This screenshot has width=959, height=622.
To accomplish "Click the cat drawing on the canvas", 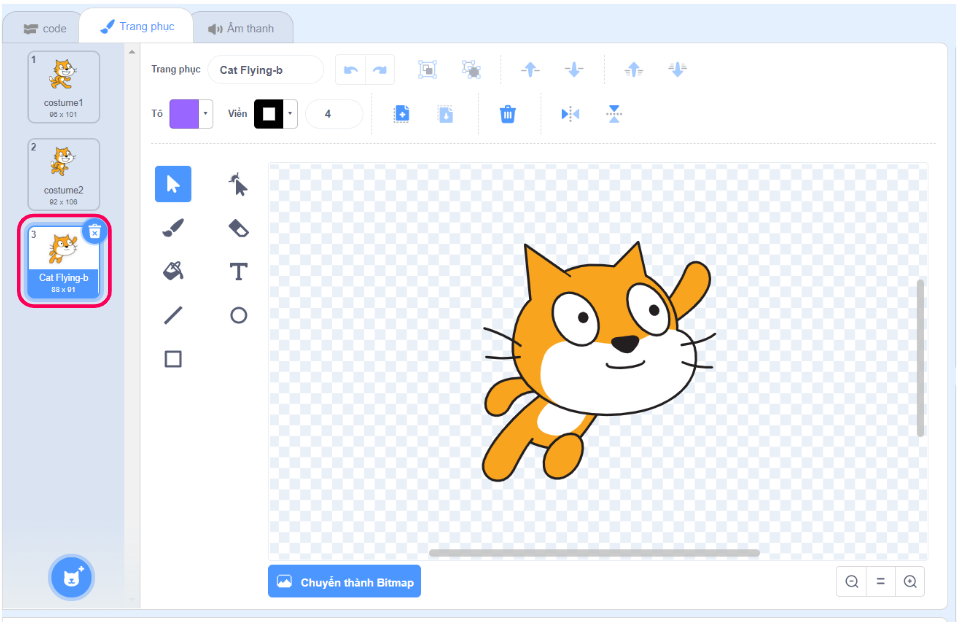I will 599,361.
